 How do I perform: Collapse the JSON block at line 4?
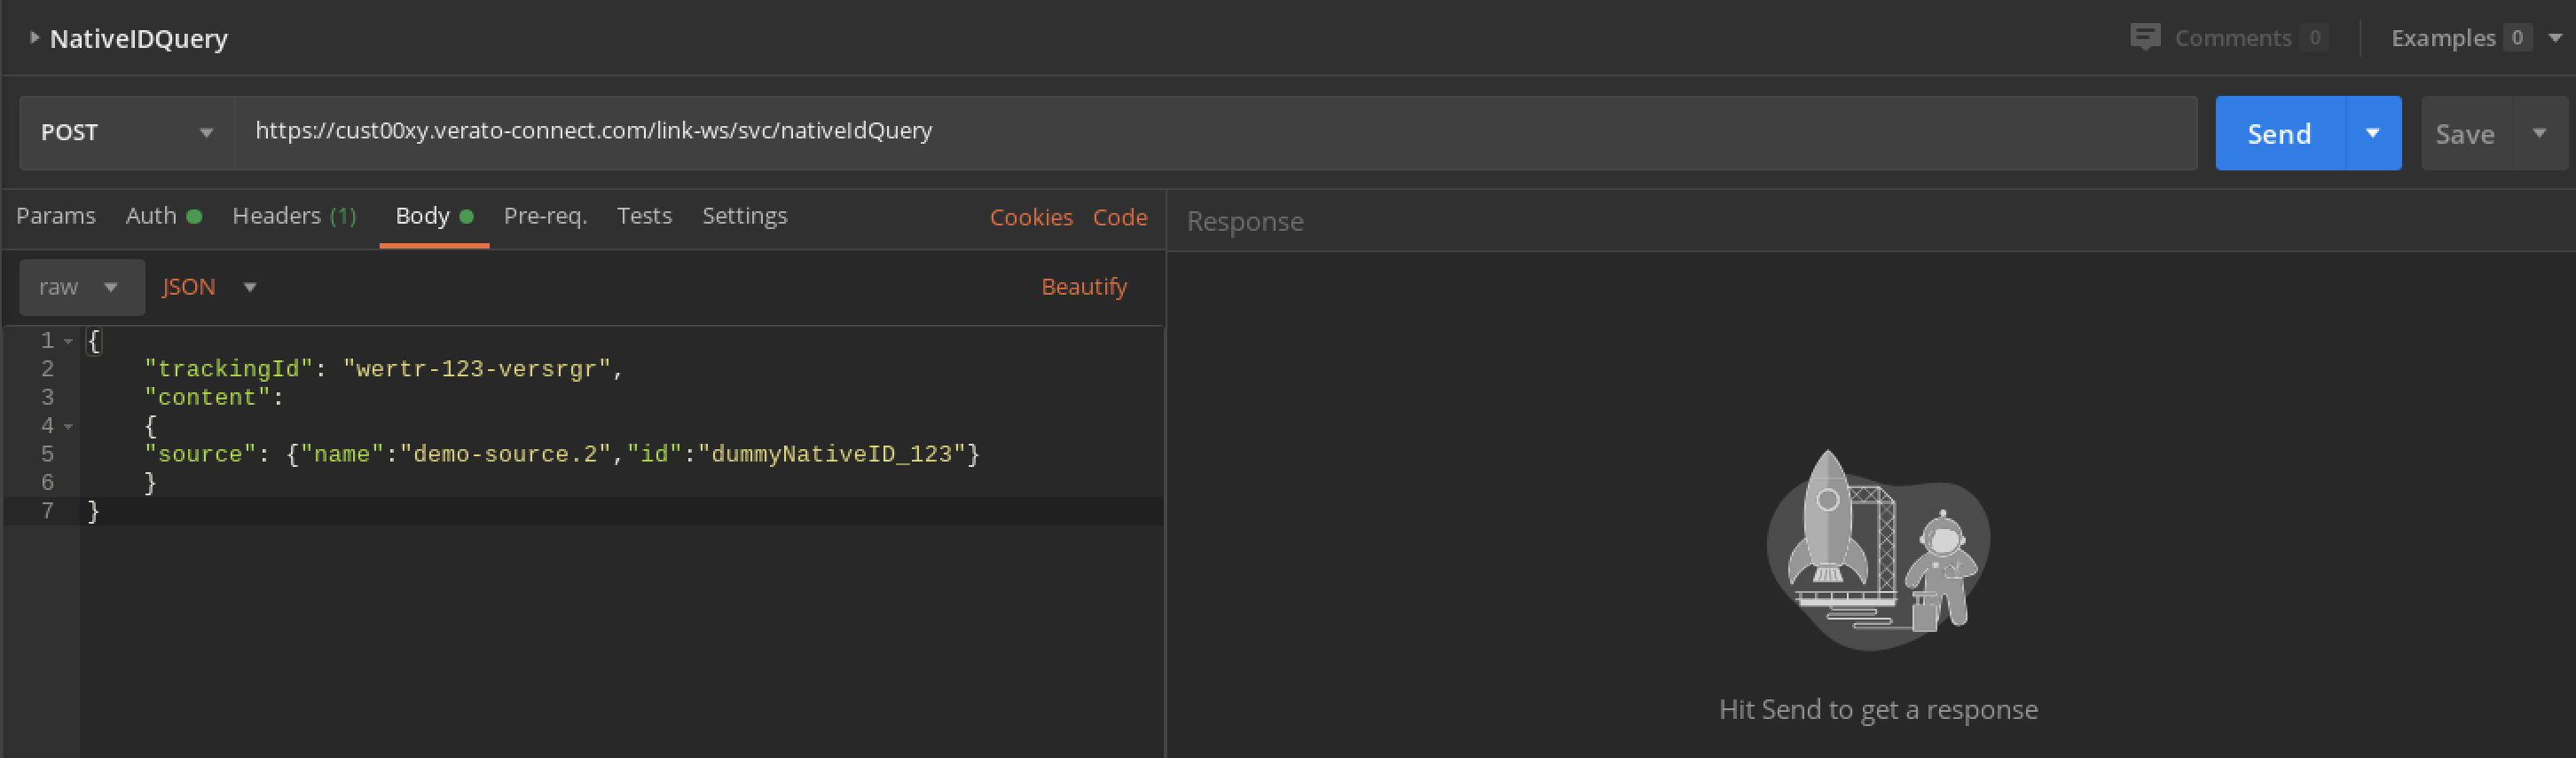tap(68, 426)
